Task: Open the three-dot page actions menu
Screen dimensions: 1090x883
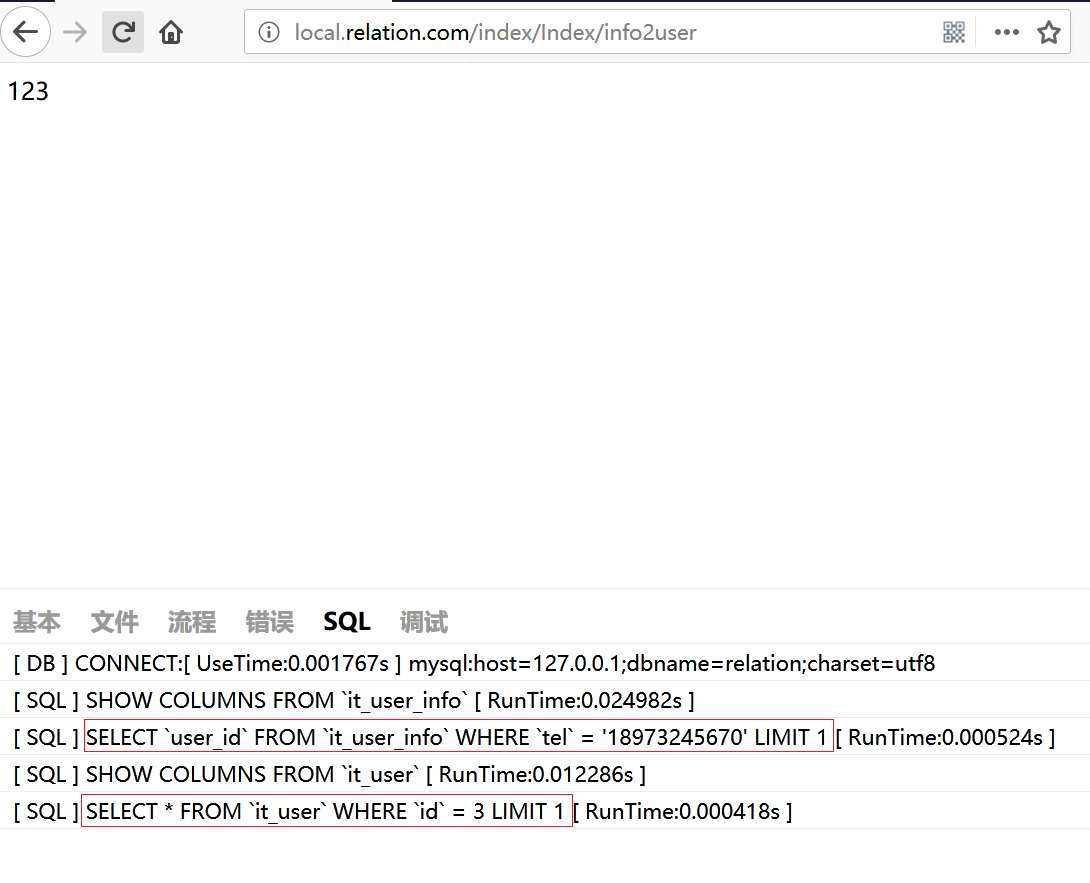Action: (x=1006, y=33)
